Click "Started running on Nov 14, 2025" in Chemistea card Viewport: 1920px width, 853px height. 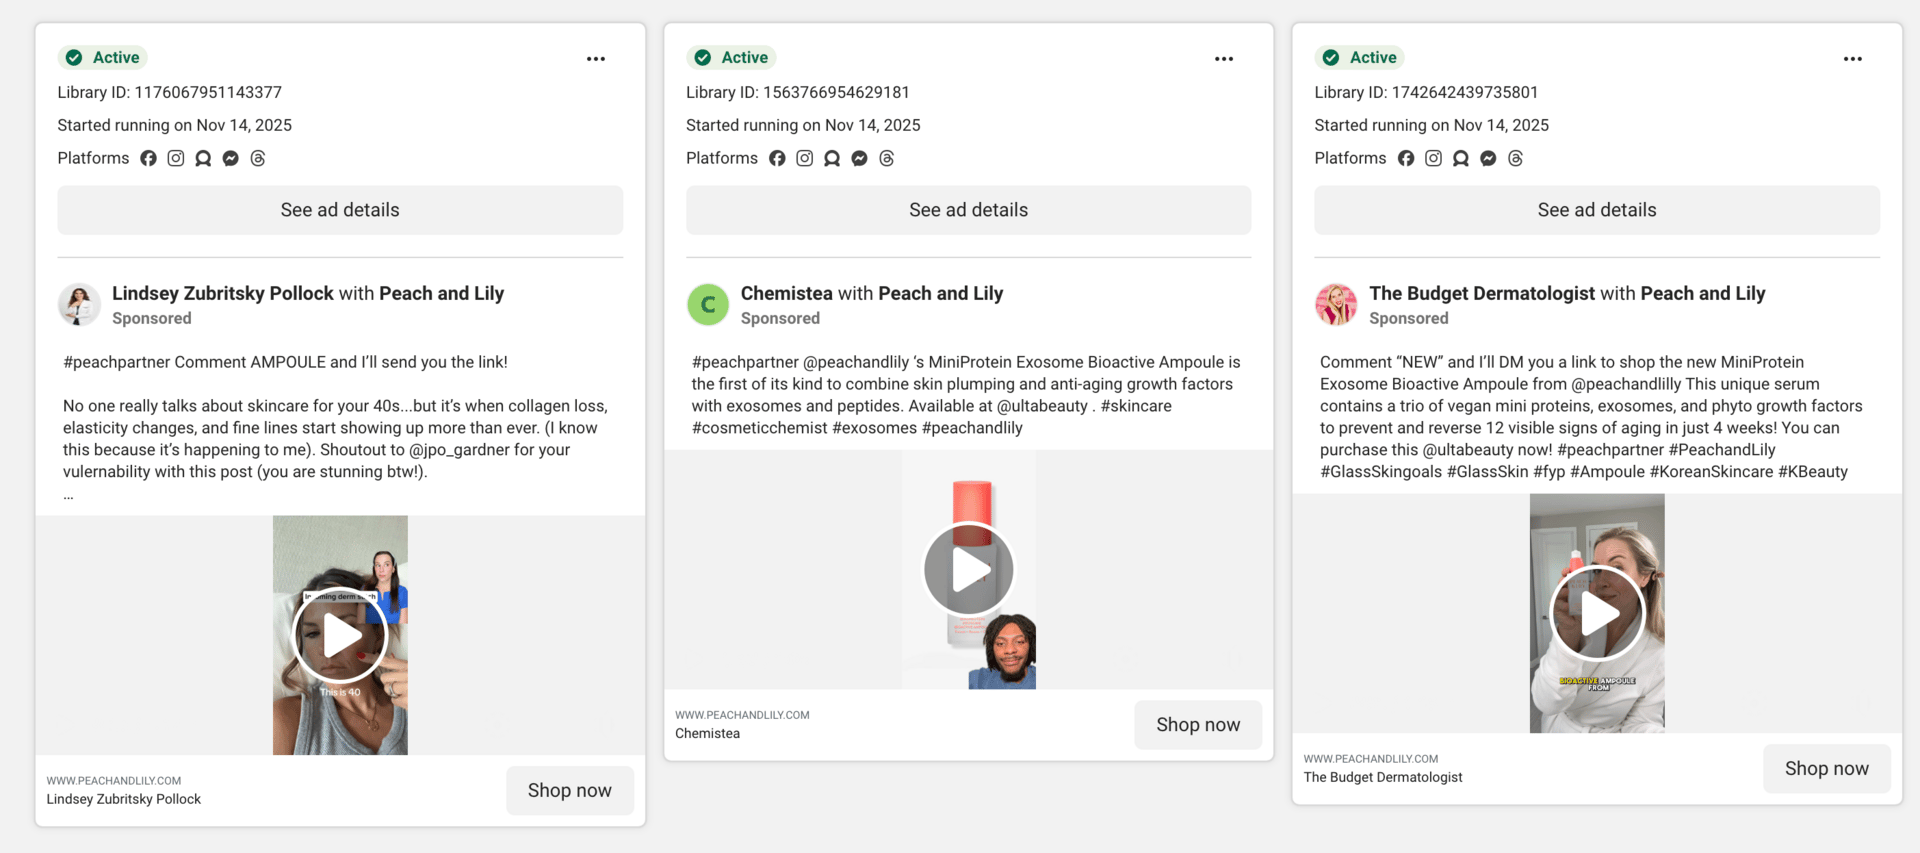click(803, 125)
